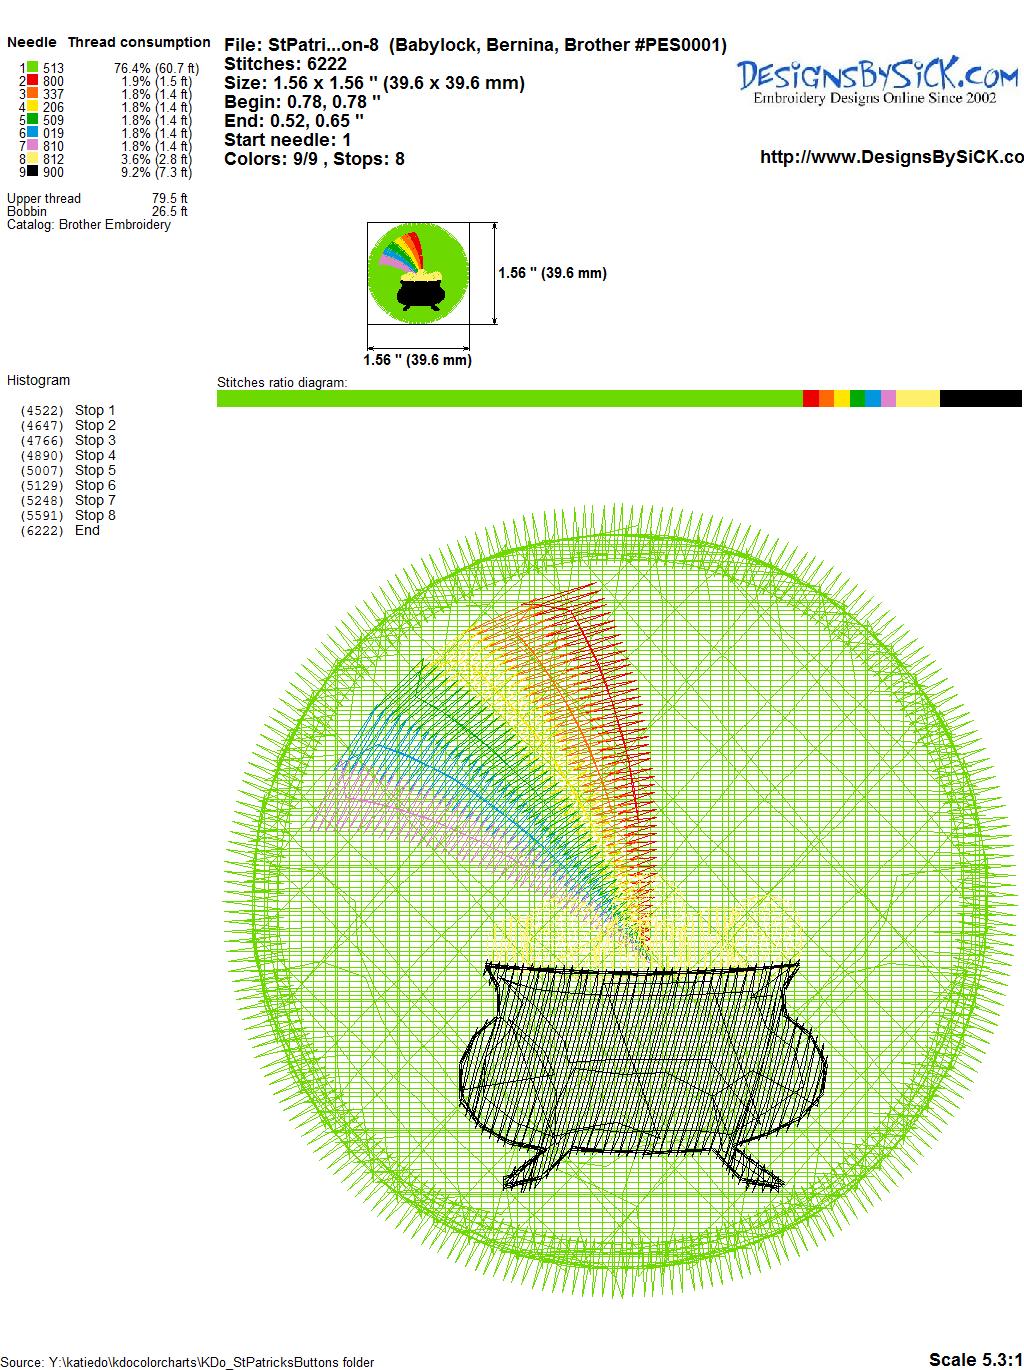The image size is (1024, 1370).
Task: Follow the http://www.DesignsBySiCK.co URL
Action: [891, 157]
